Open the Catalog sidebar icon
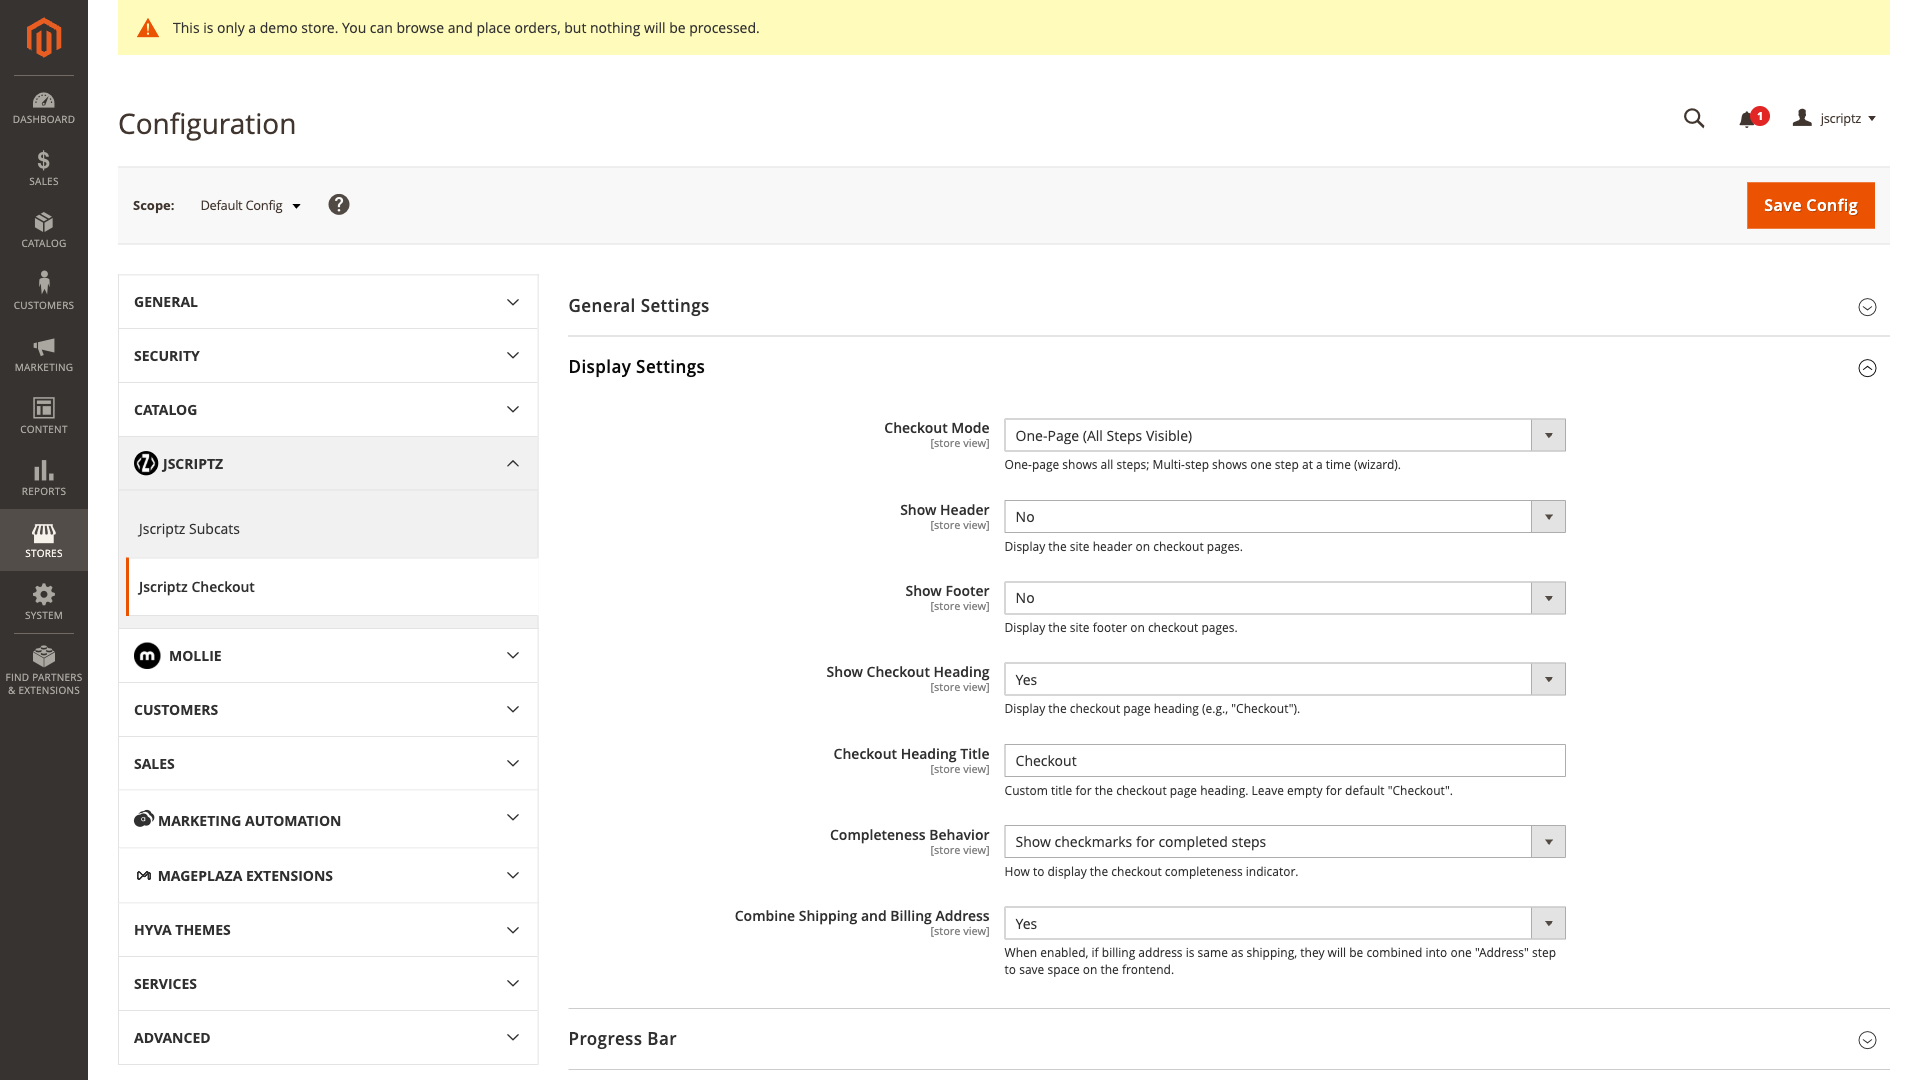This screenshot has width=1920, height=1080. coord(43,229)
